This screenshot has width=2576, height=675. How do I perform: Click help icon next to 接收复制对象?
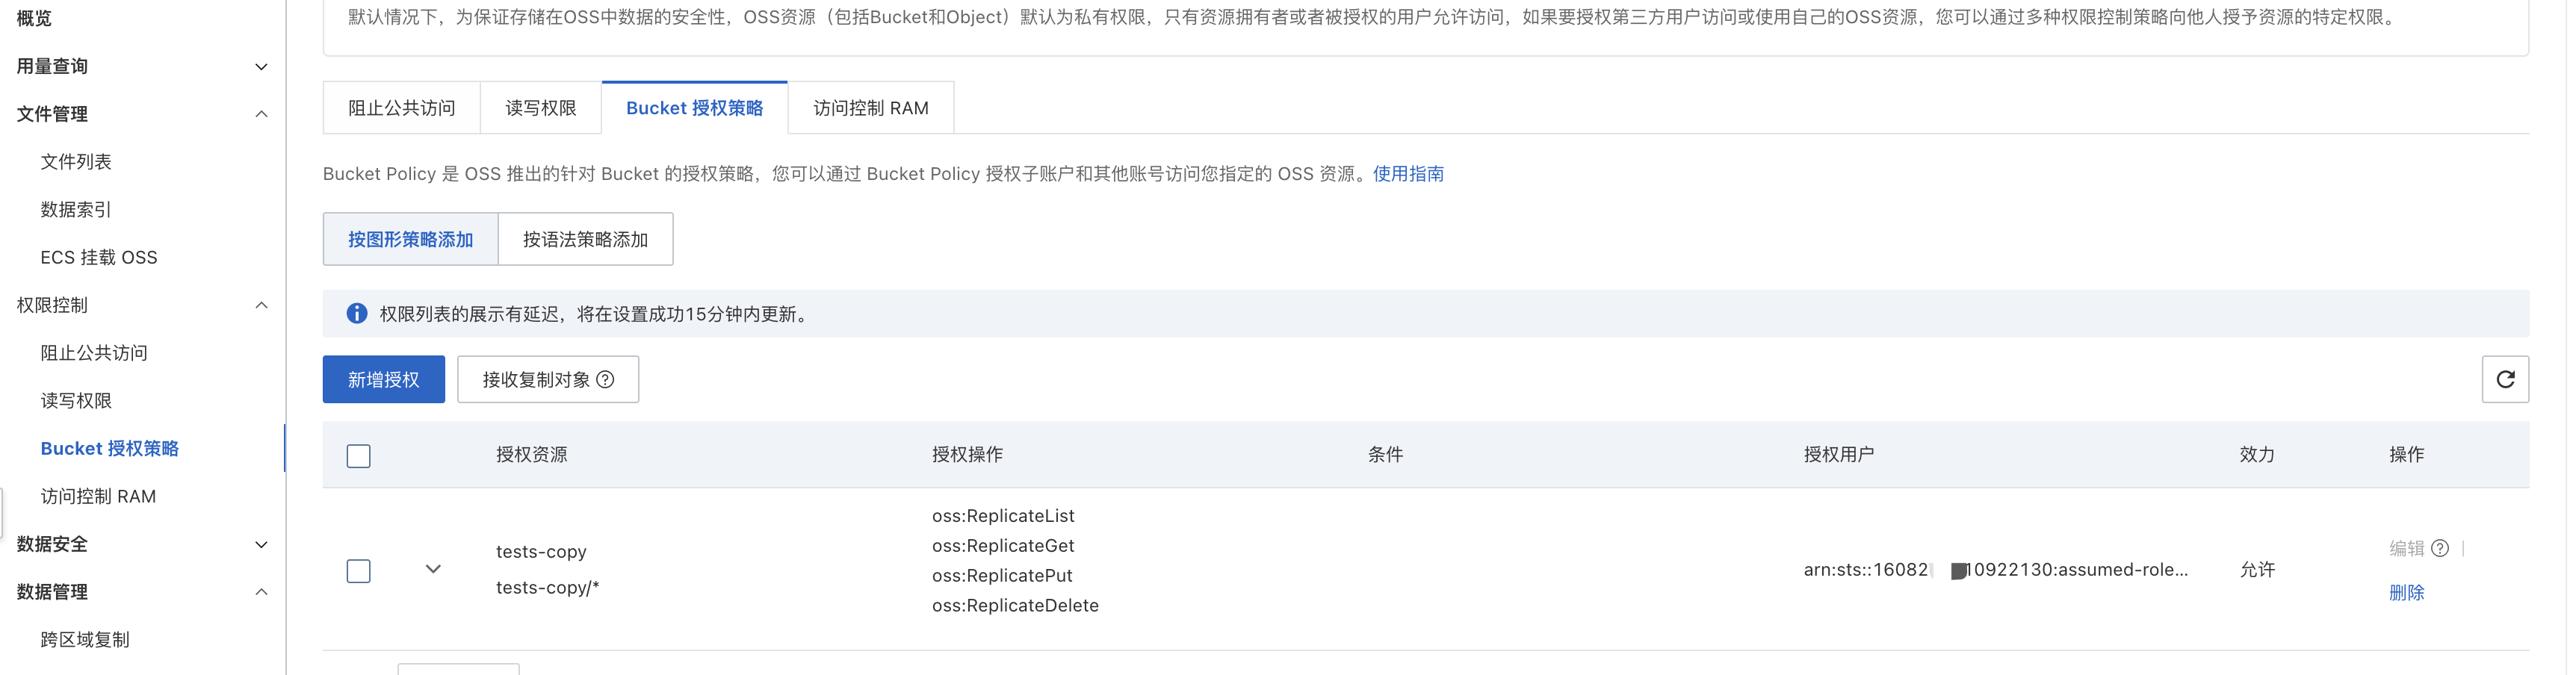(x=607, y=380)
